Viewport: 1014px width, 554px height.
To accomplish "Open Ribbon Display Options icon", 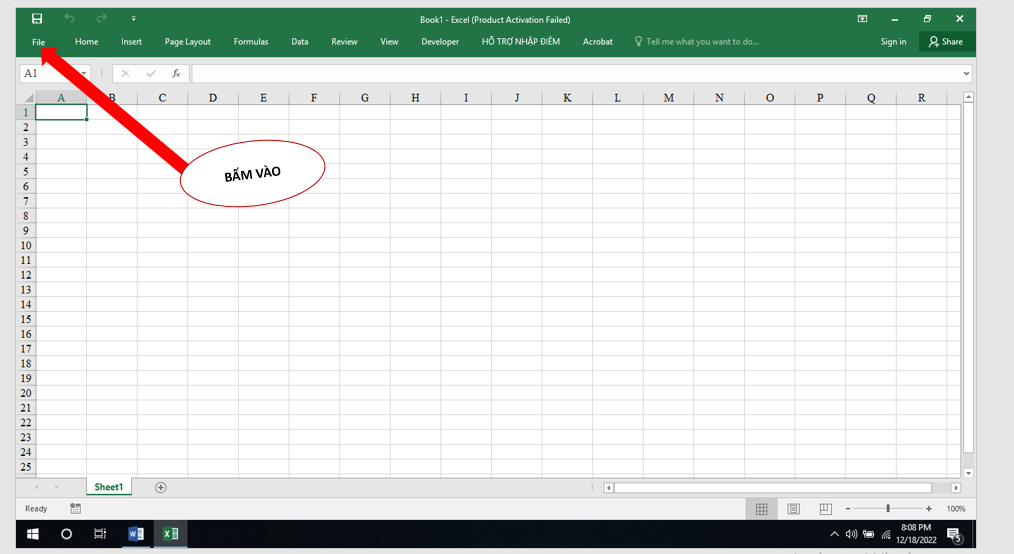I will [863, 19].
